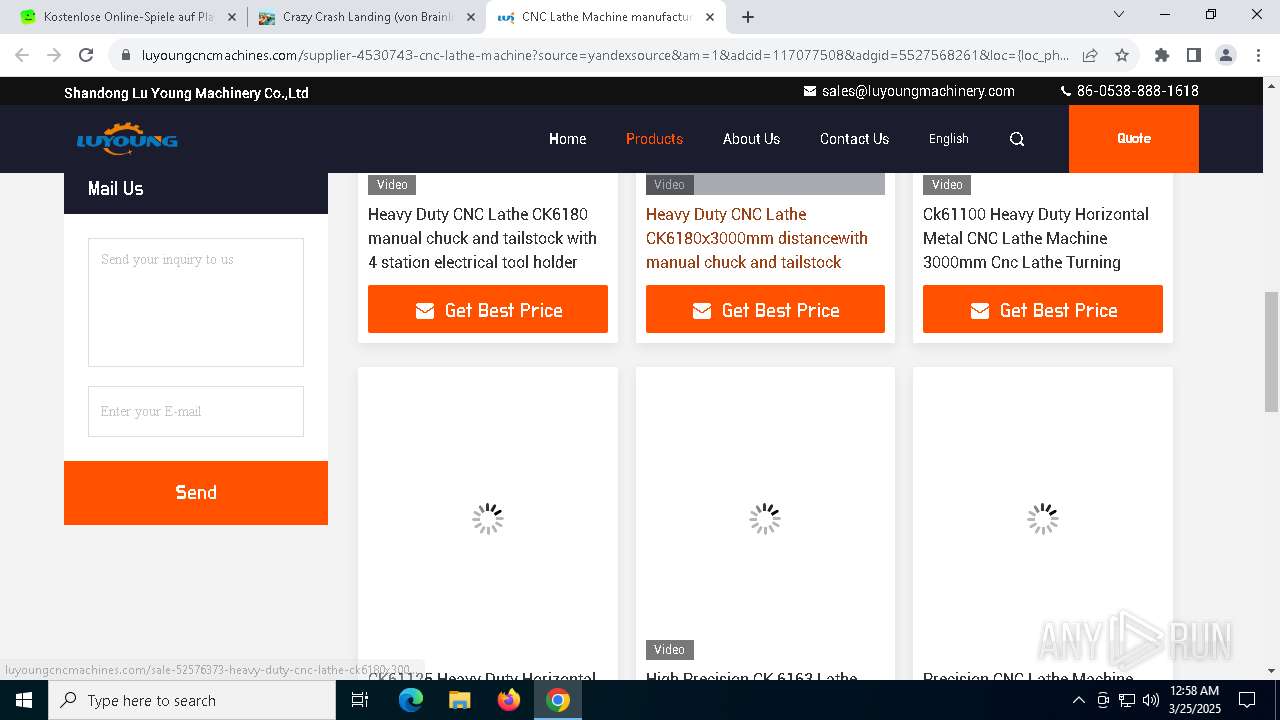Viewport: 1280px width, 720px height.
Task: Open CK6180x3000mm distancewith product link
Action: coord(757,238)
